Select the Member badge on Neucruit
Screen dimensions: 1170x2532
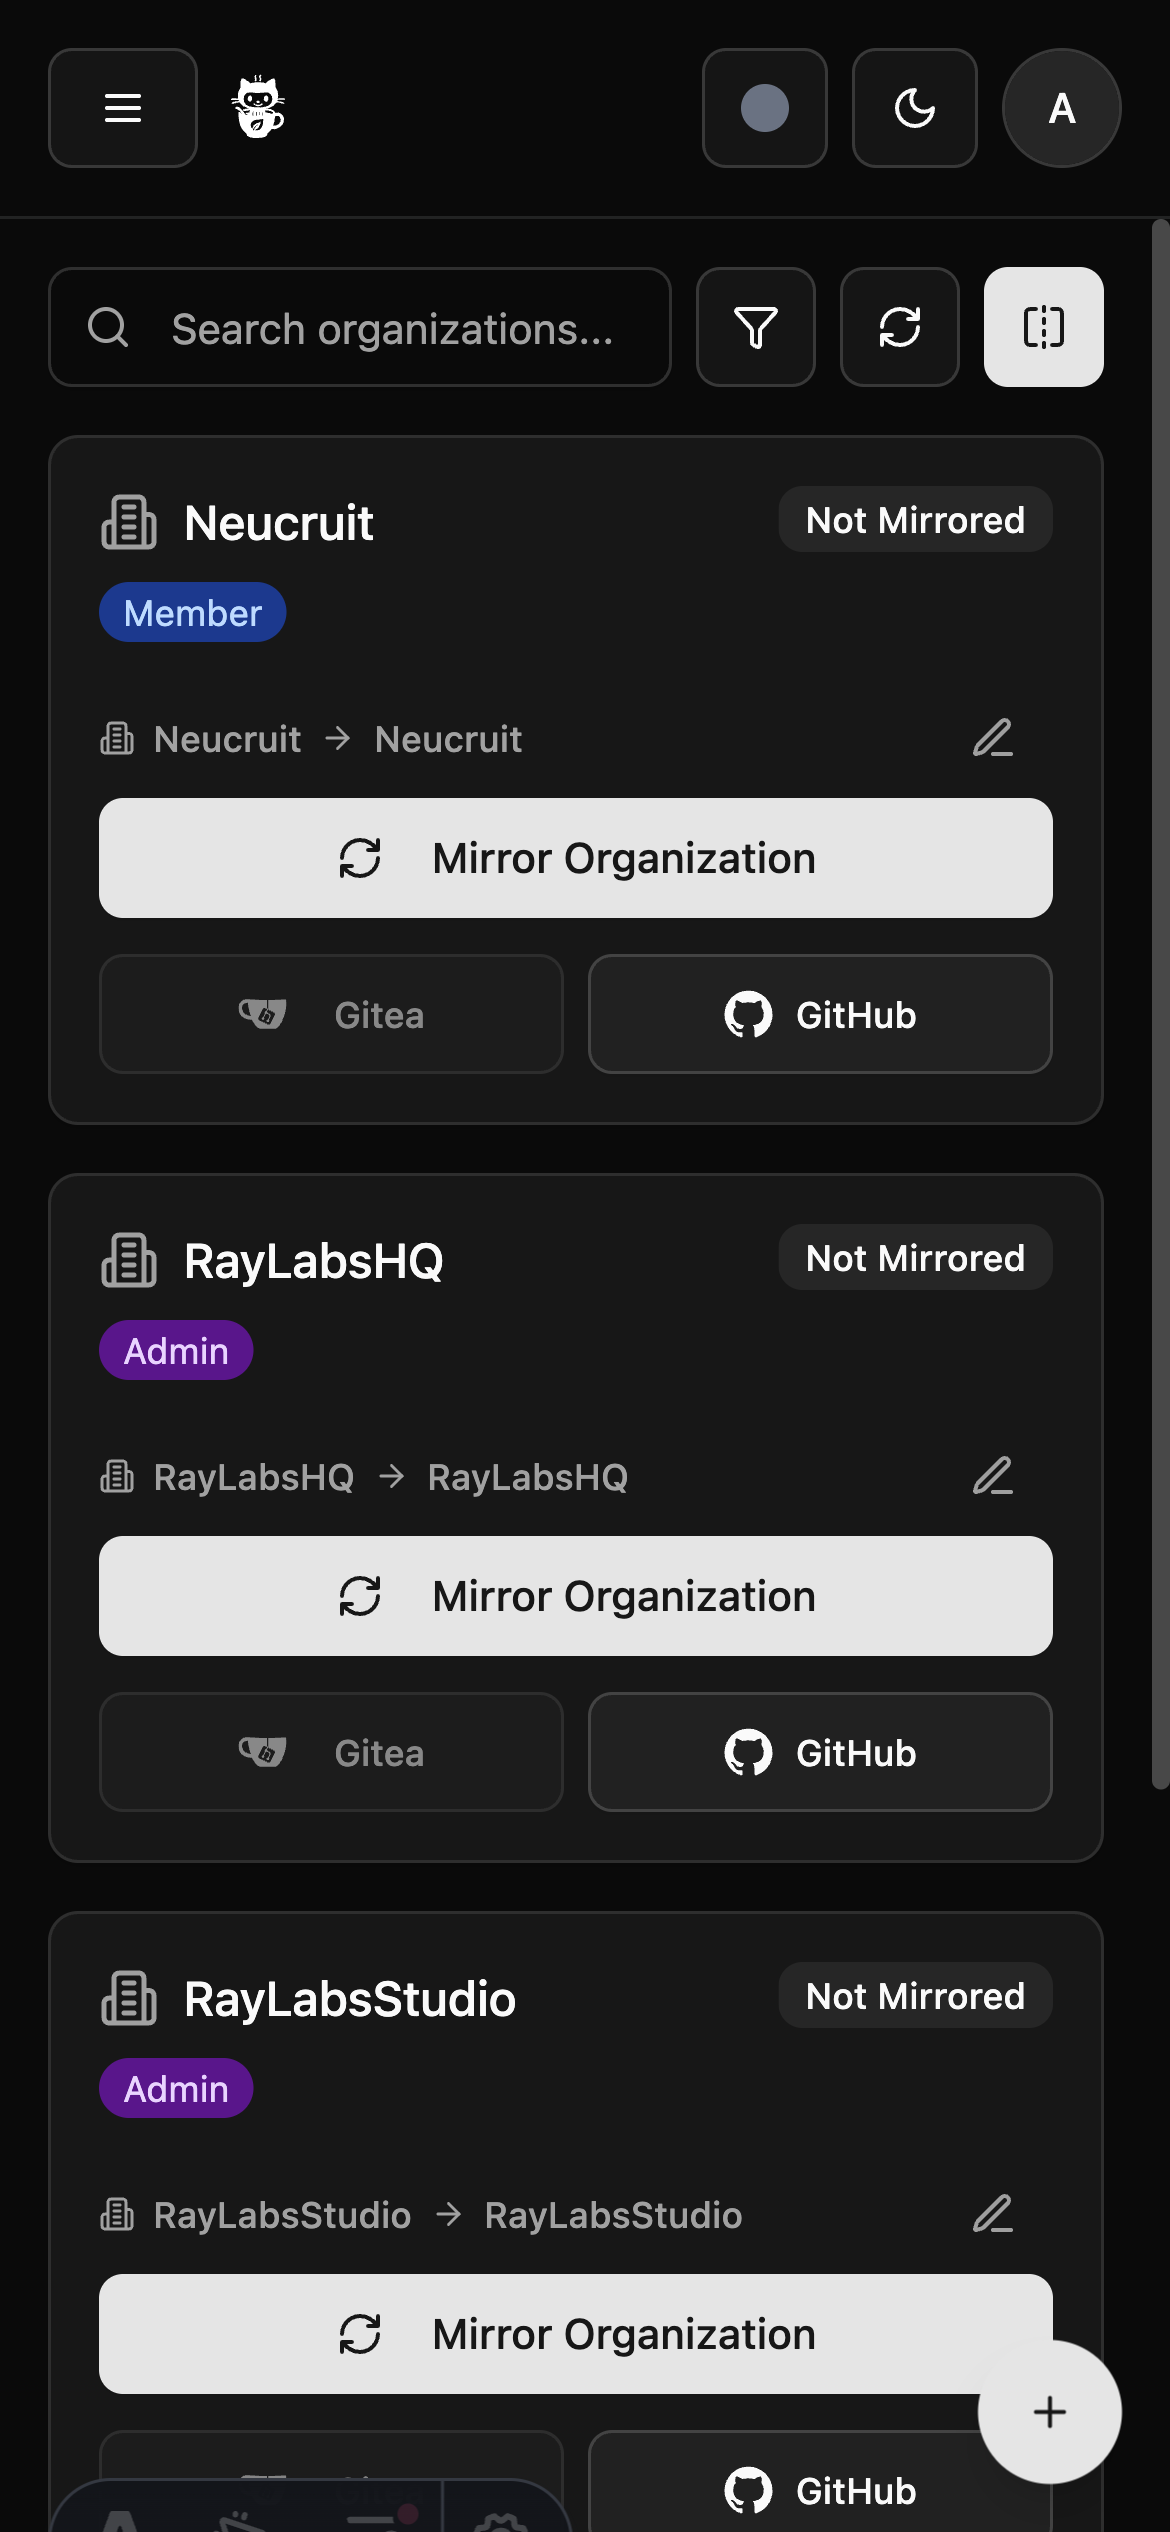(x=192, y=612)
